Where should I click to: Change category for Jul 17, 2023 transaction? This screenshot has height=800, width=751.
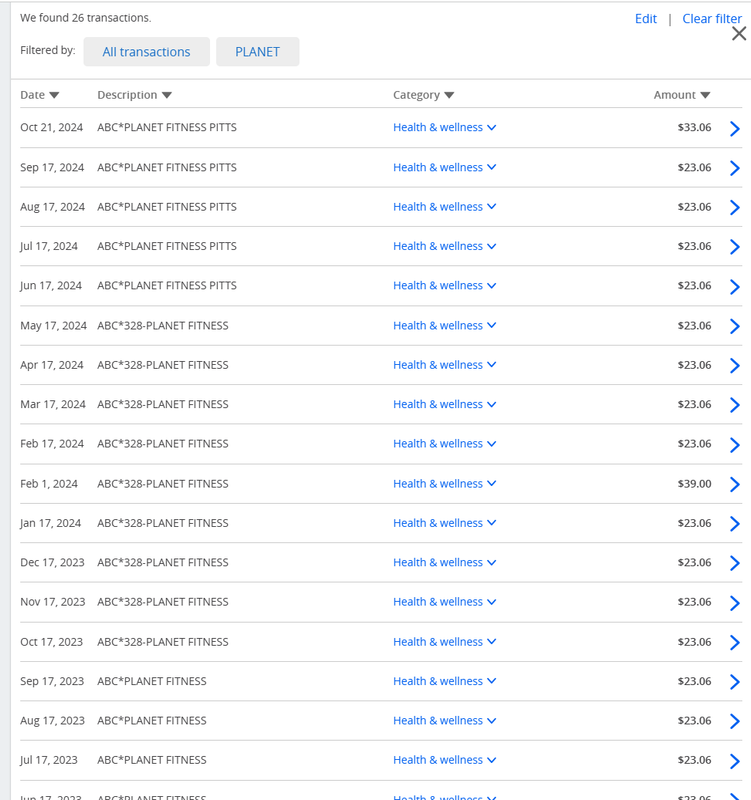444,760
